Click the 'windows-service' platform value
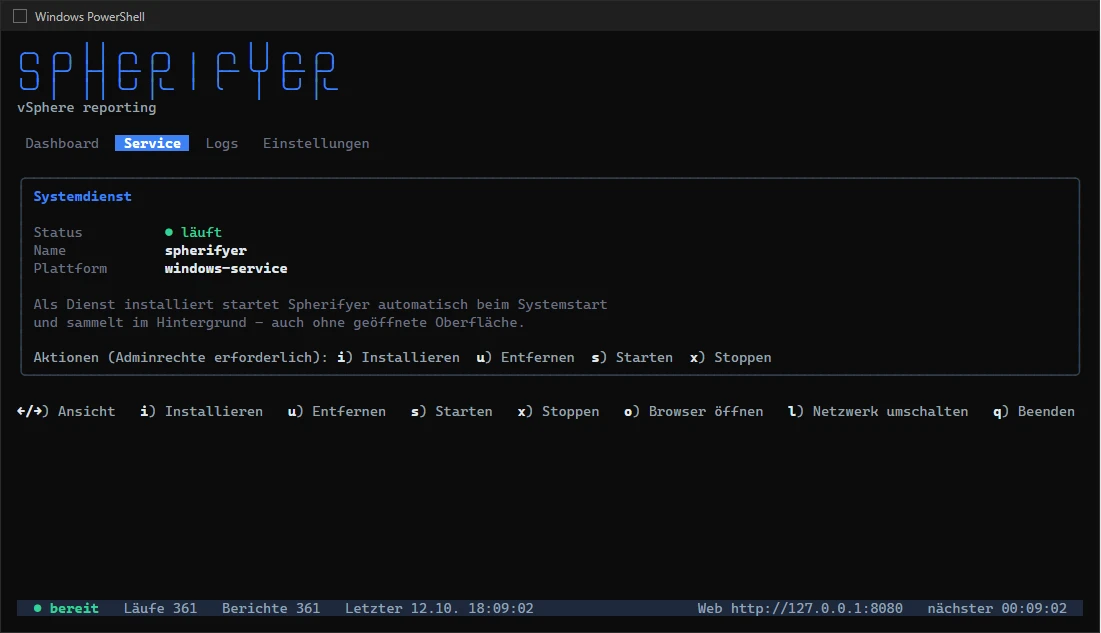 click(225, 268)
